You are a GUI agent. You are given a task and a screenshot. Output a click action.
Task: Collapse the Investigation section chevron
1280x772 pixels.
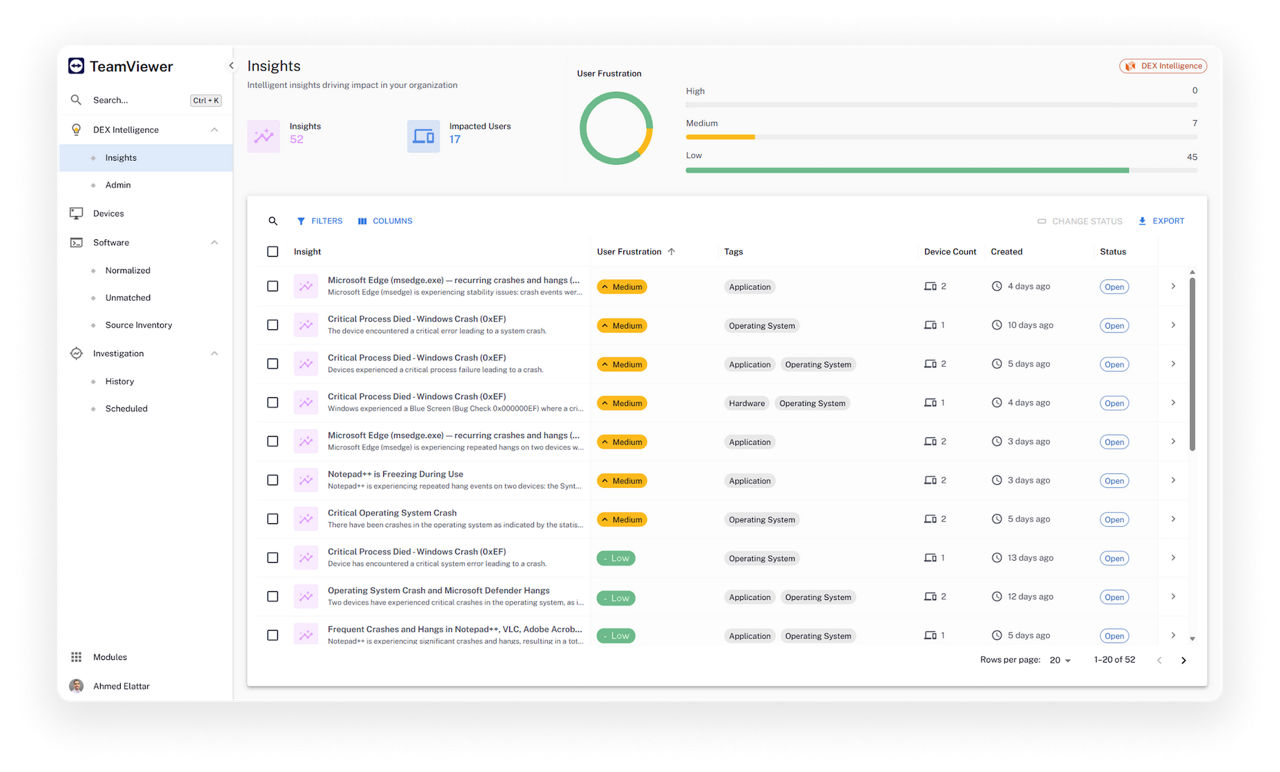(214, 353)
